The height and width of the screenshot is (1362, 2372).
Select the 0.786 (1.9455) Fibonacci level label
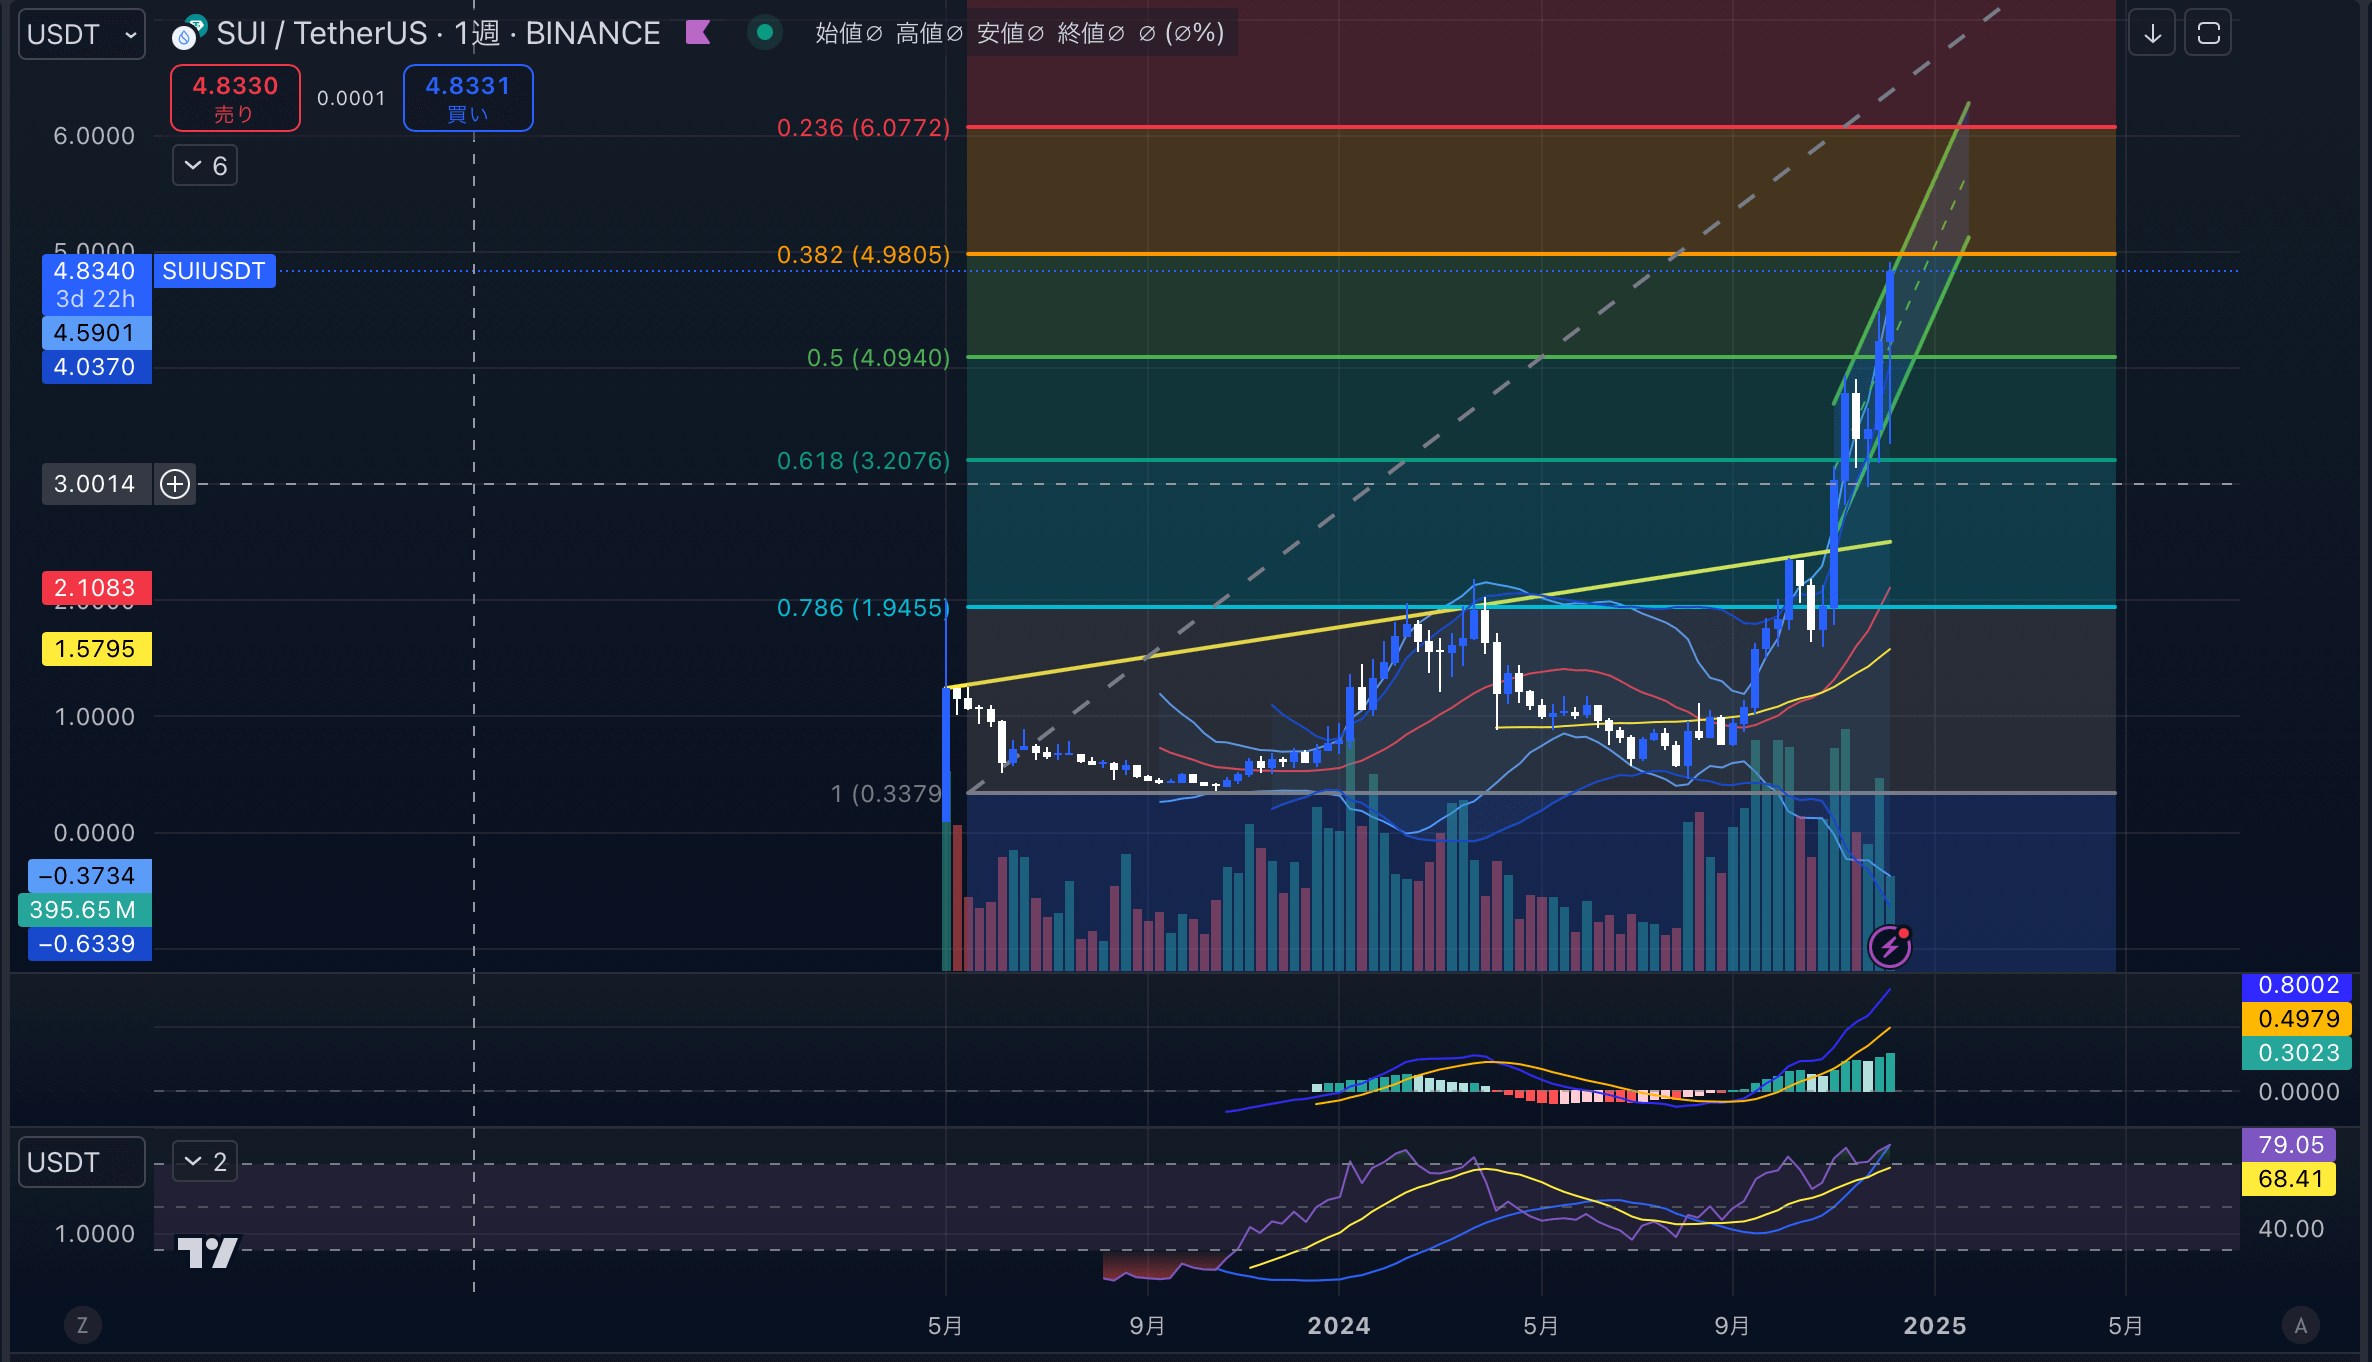(x=863, y=608)
